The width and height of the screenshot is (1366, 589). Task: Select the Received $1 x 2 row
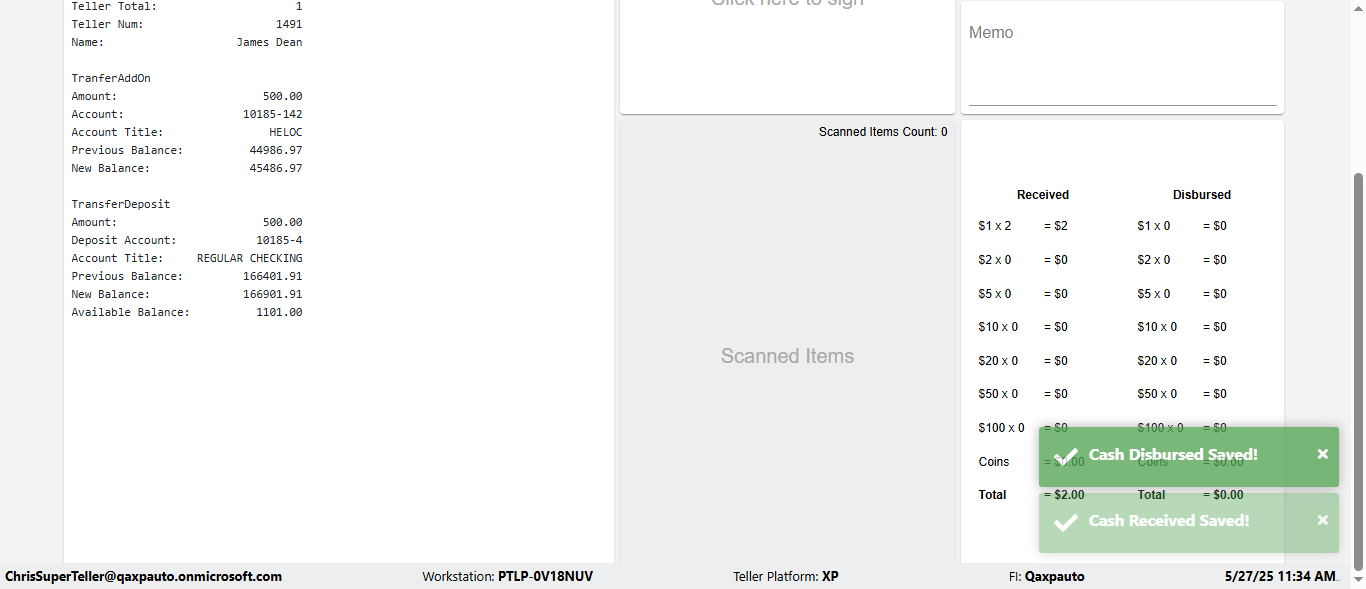1023,226
